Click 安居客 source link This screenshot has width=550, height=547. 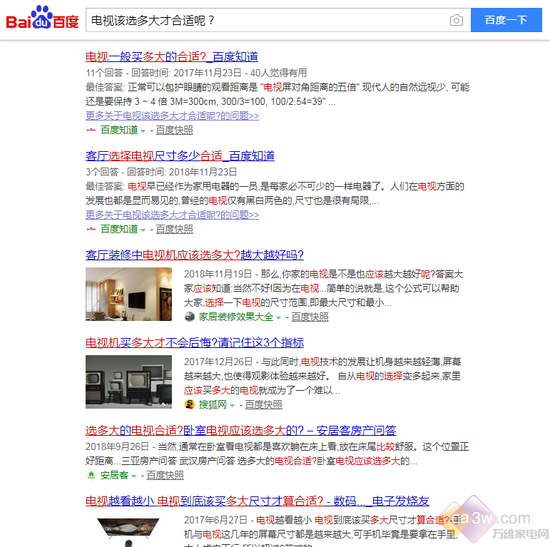(x=114, y=475)
